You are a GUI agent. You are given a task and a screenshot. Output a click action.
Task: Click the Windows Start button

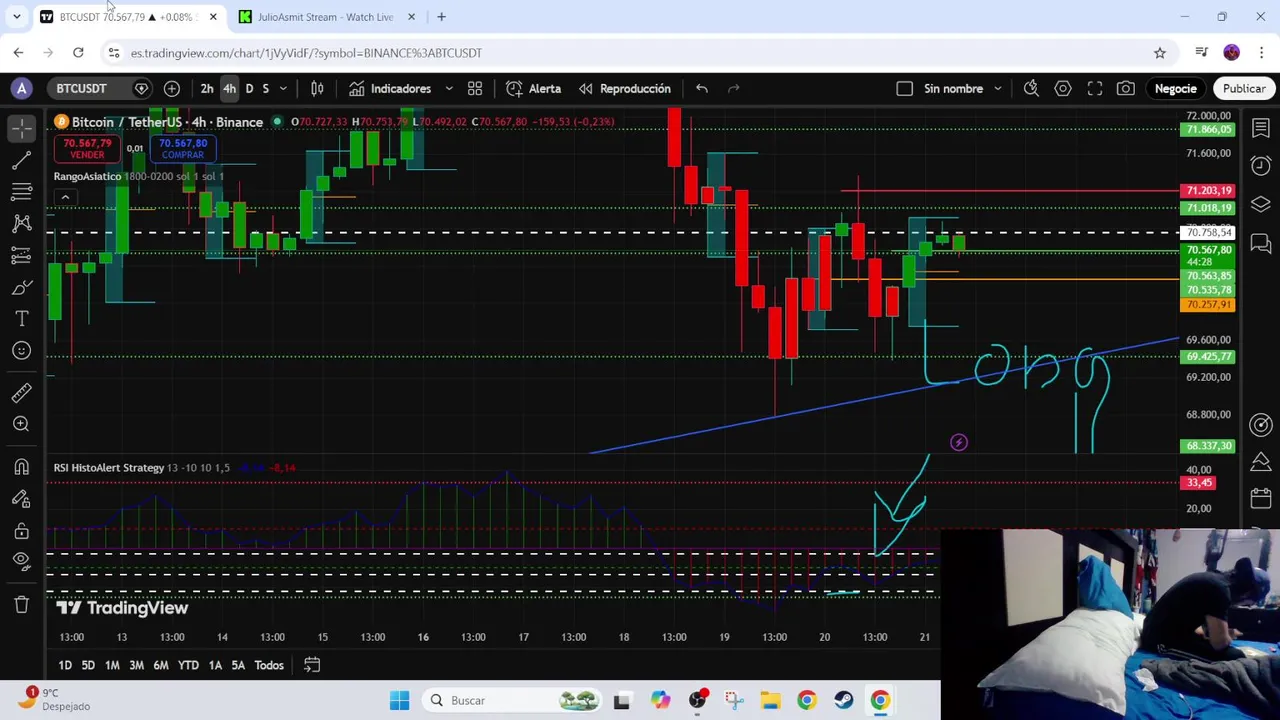(x=399, y=700)
